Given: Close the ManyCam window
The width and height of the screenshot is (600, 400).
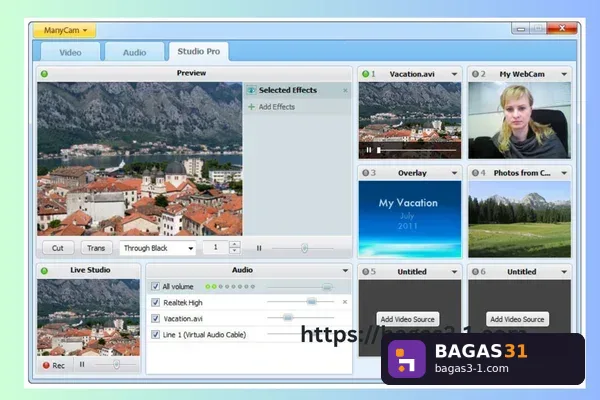Looking at the screenshot, I should tap(562, 28).
